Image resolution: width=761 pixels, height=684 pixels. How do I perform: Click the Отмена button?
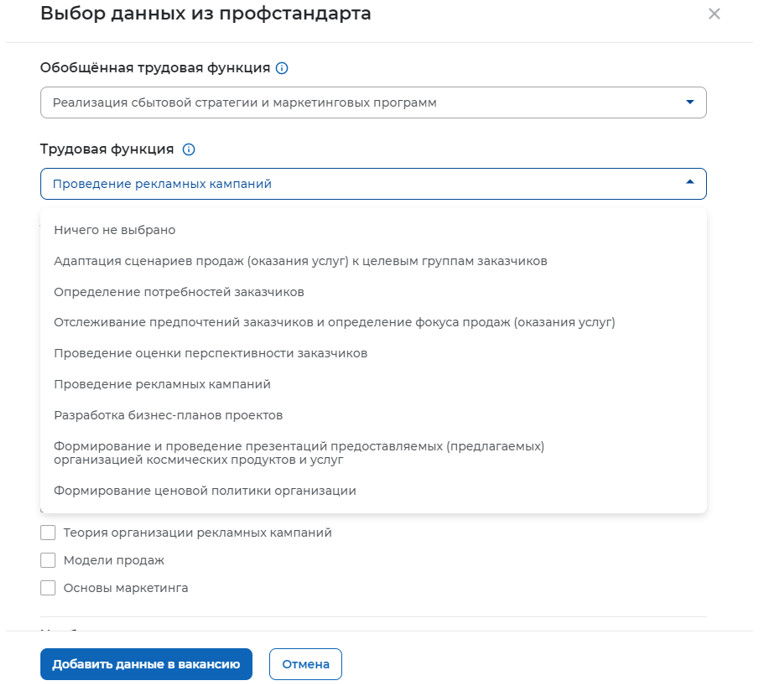point(305,664)
